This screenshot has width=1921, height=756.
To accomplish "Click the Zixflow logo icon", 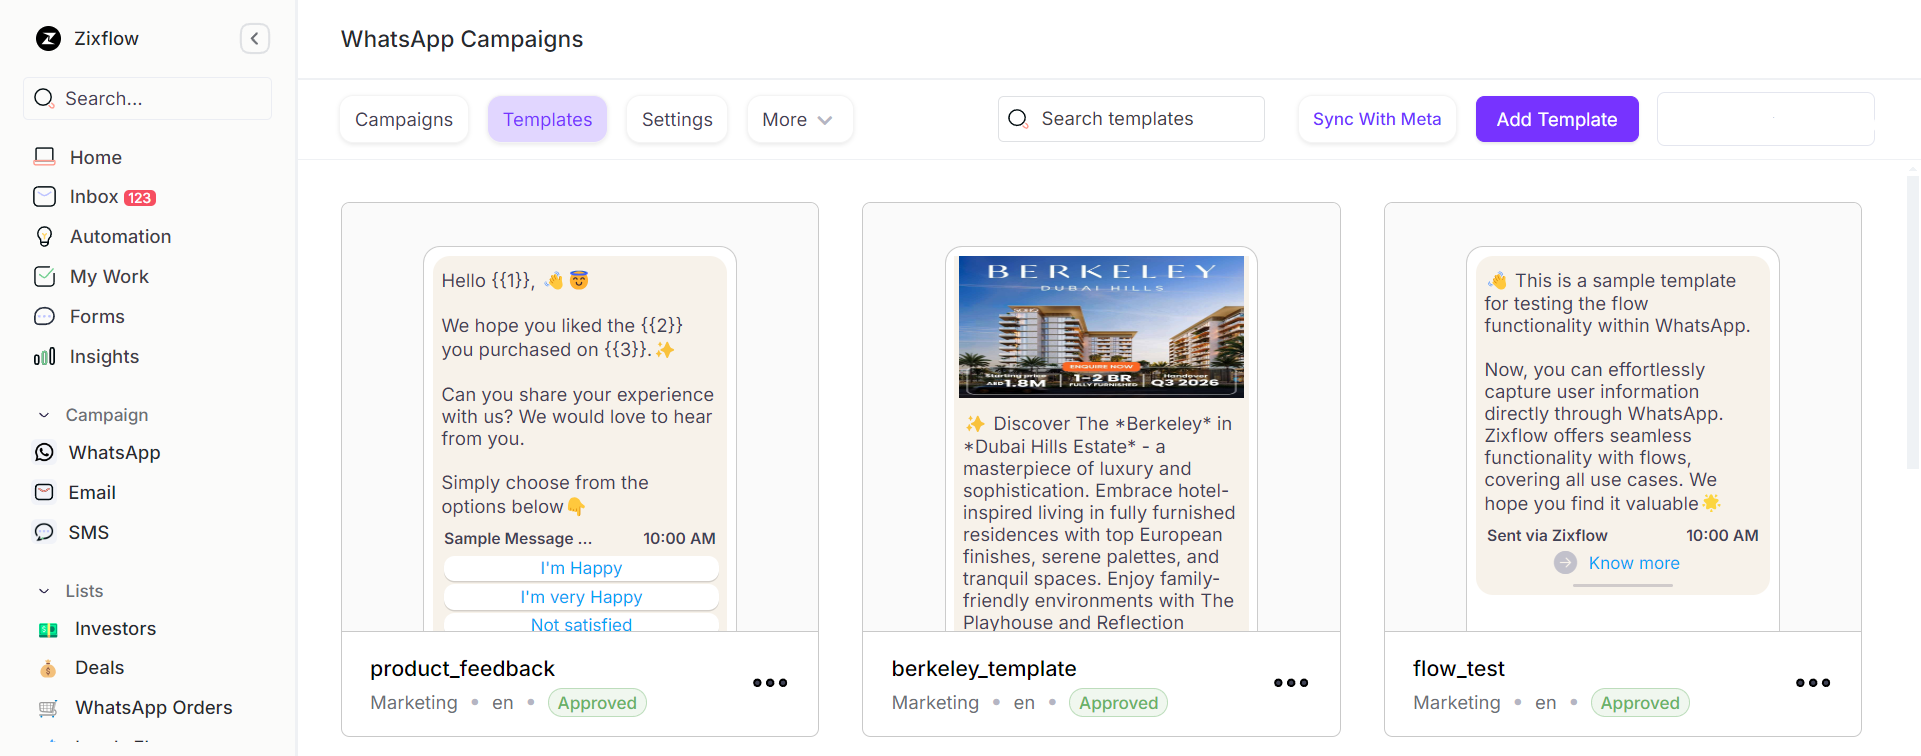I will (48, 39).
